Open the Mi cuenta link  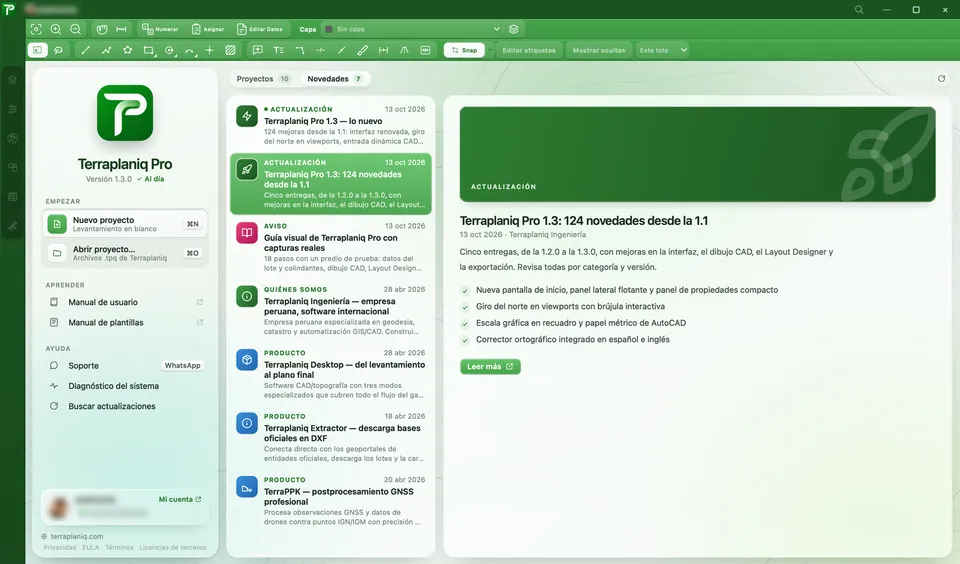180,500
